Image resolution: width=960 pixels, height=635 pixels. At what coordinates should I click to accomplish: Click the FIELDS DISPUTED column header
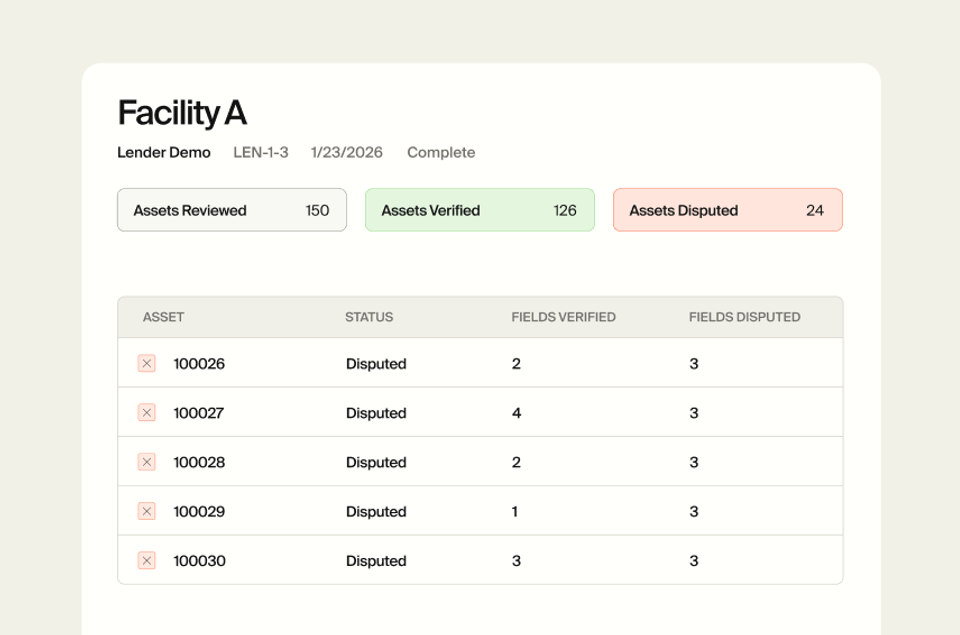point(744,317)
